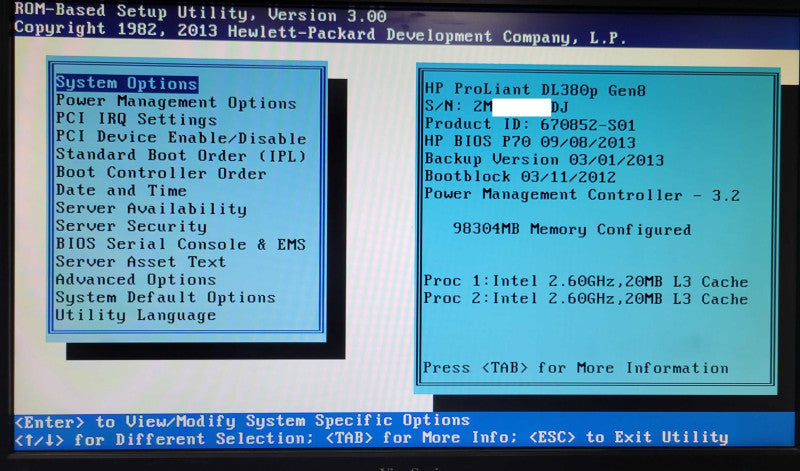Viewport: 800px width, 471px height.
Task: Choose System Default Options
Action: 165,298
